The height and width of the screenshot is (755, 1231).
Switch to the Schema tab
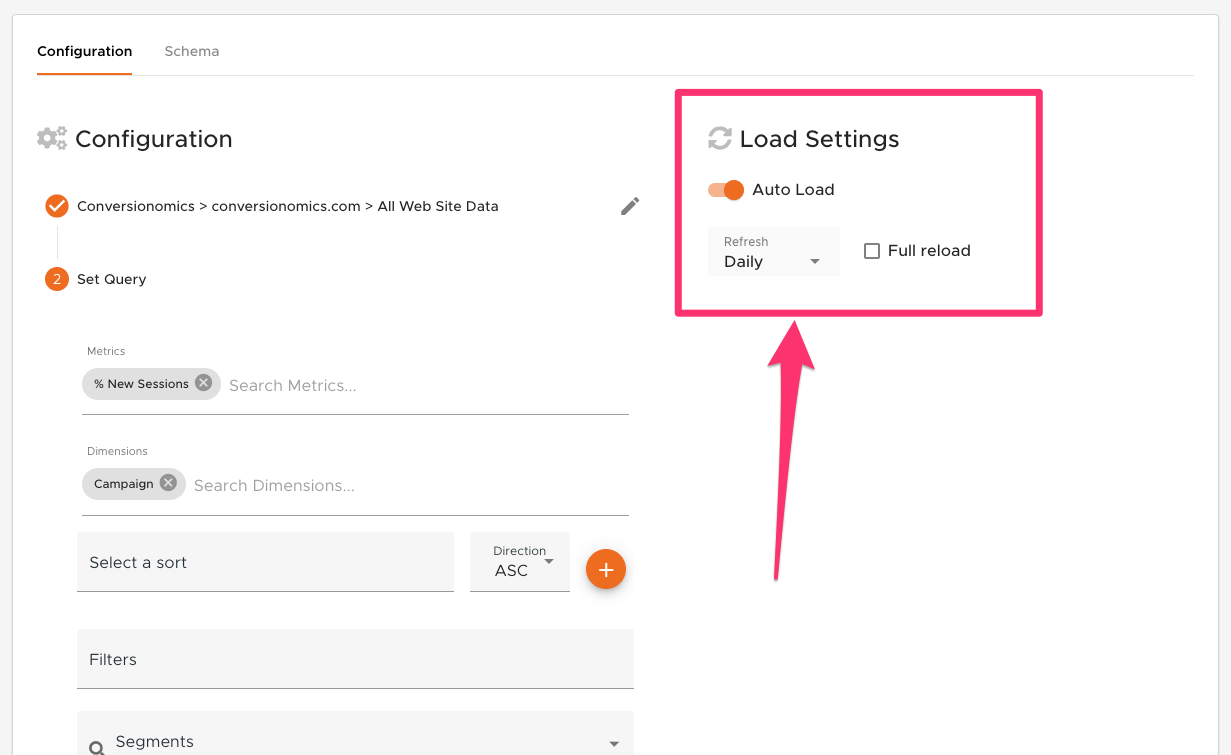tap(191, 51)
